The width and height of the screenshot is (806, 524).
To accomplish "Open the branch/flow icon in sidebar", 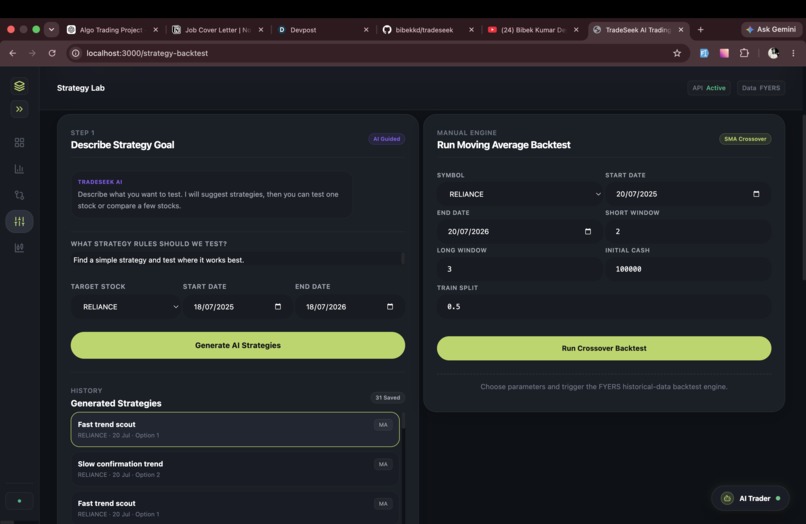I will 20,195.
